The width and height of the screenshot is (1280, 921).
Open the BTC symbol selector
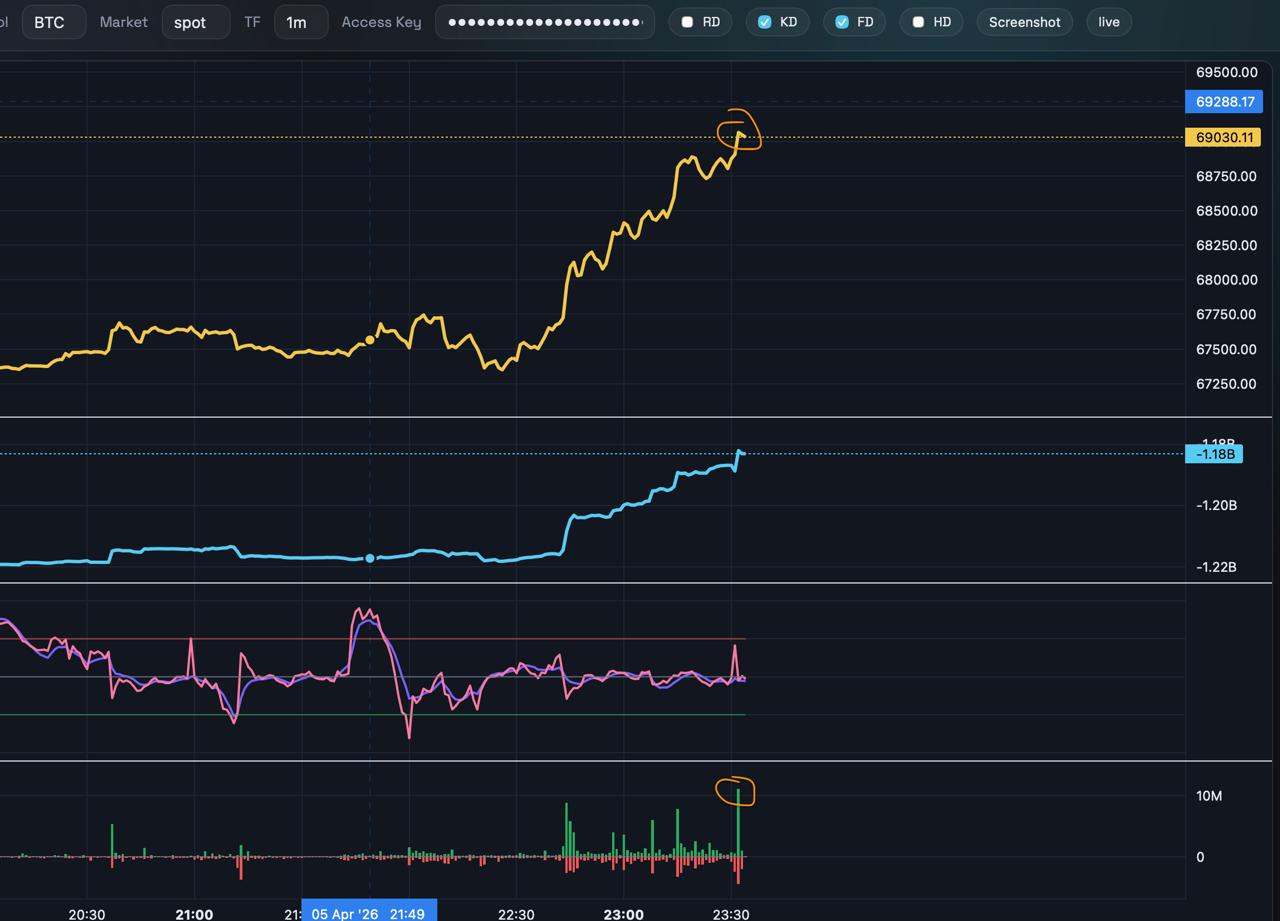(x=52, y=22)
